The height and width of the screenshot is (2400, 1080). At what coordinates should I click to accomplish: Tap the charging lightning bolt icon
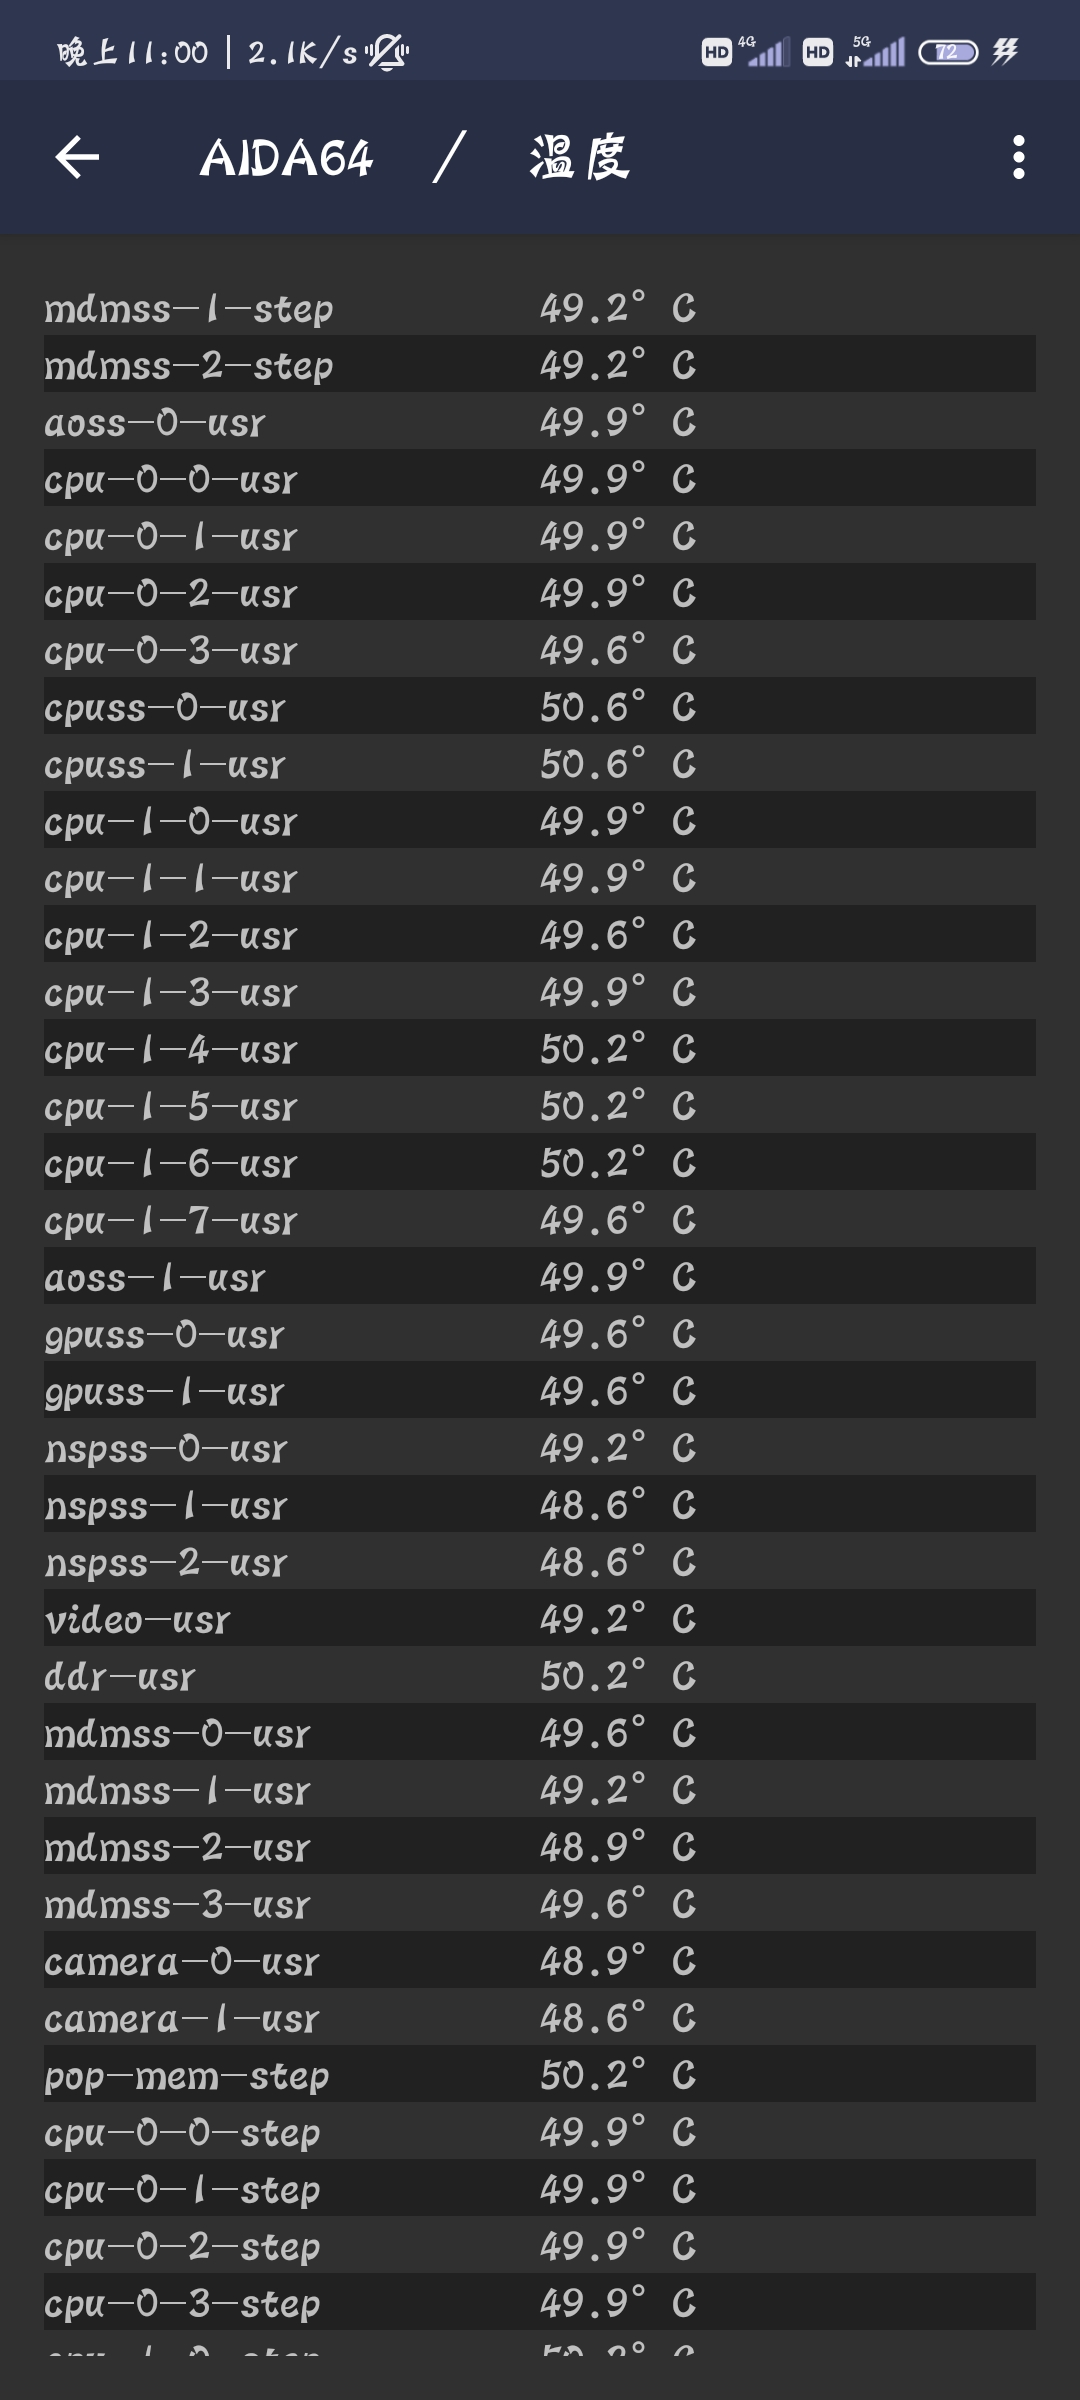point(1005,51)
